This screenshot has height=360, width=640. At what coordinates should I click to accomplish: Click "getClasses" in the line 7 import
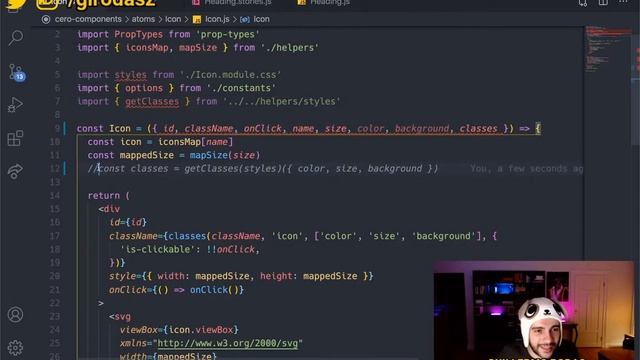point(152,102)
